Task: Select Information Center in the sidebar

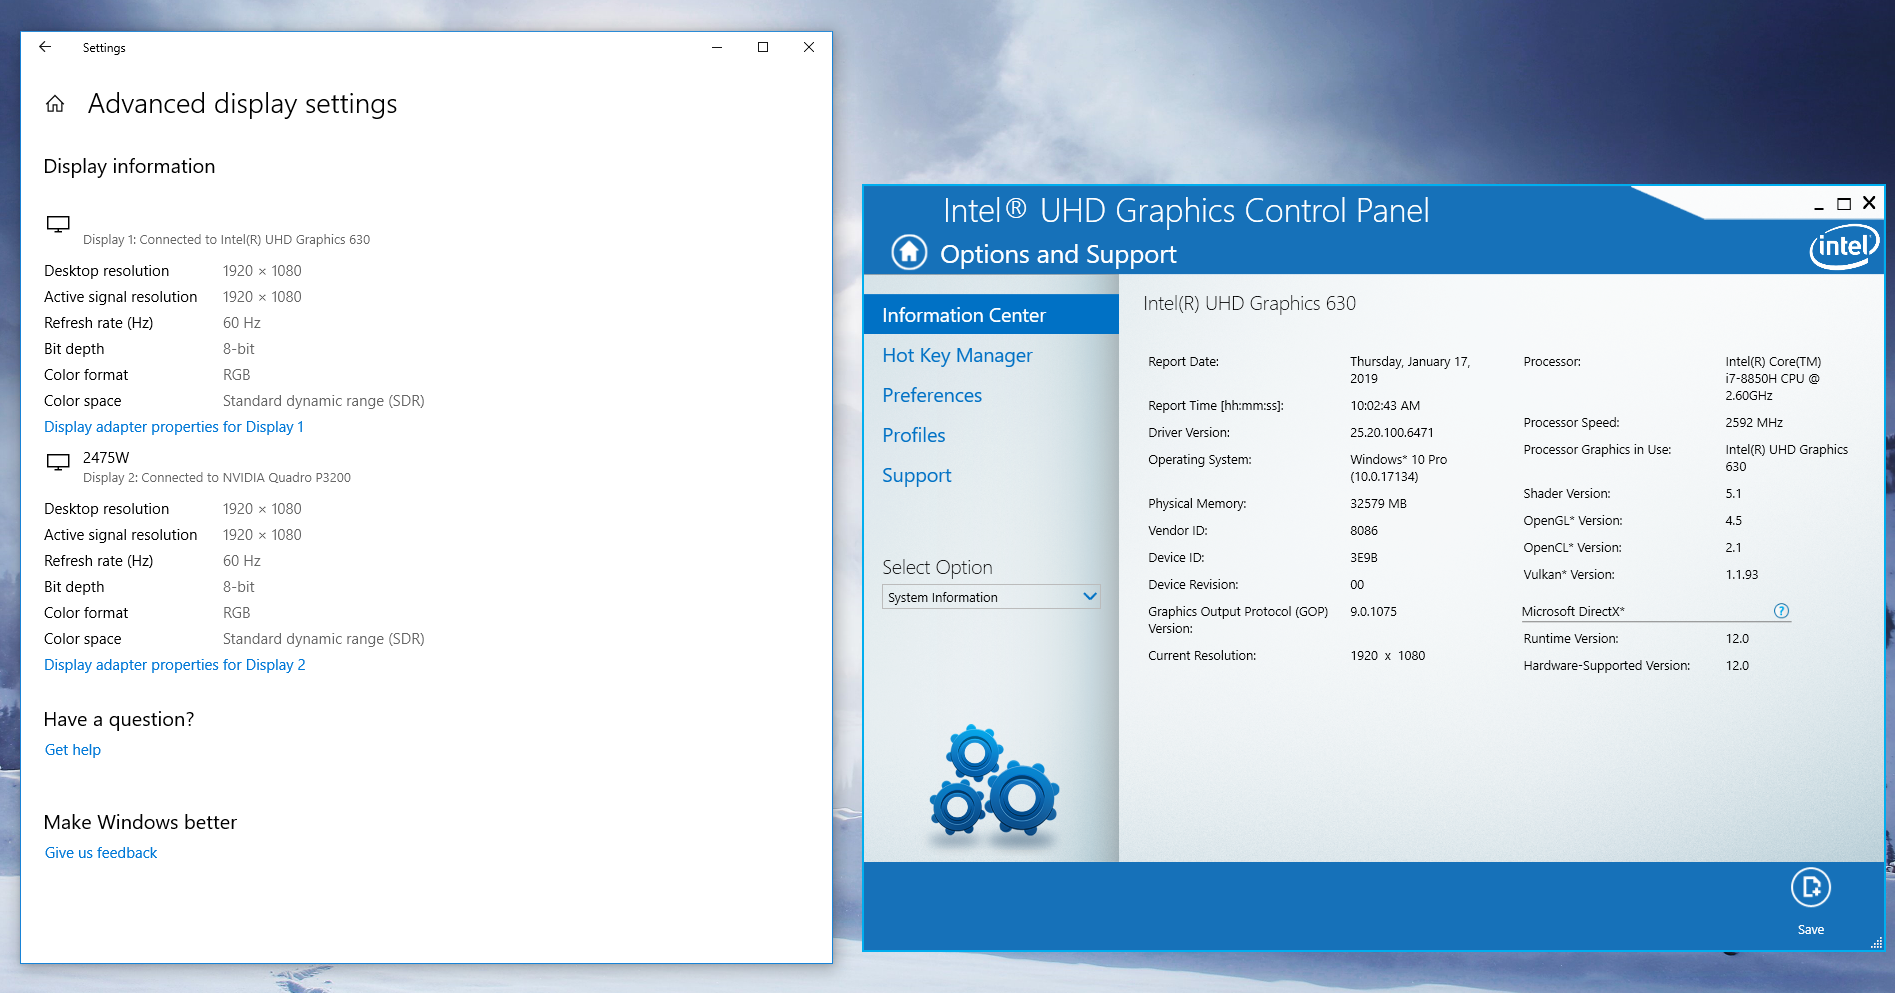Action: tap(991, 315)
